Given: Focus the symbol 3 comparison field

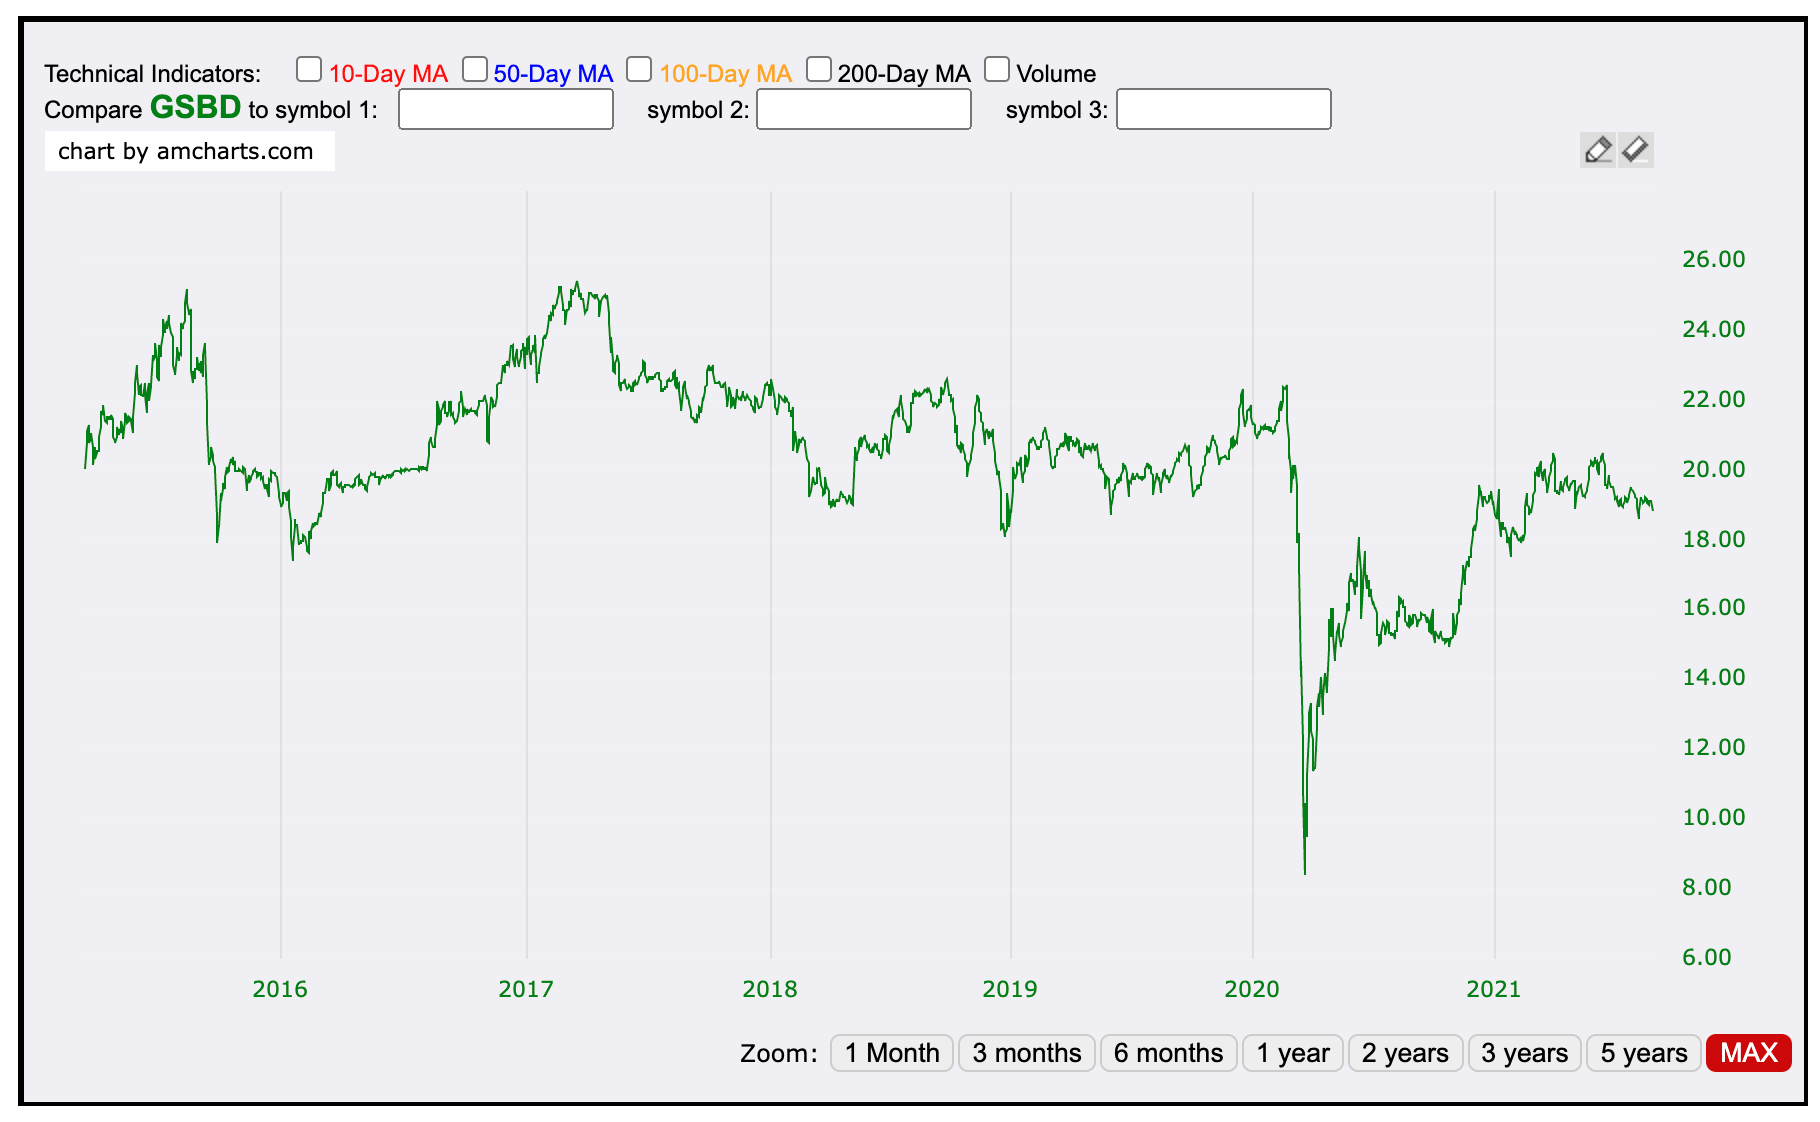Looking at the screenshot, I should click(x=1224, y=109).
